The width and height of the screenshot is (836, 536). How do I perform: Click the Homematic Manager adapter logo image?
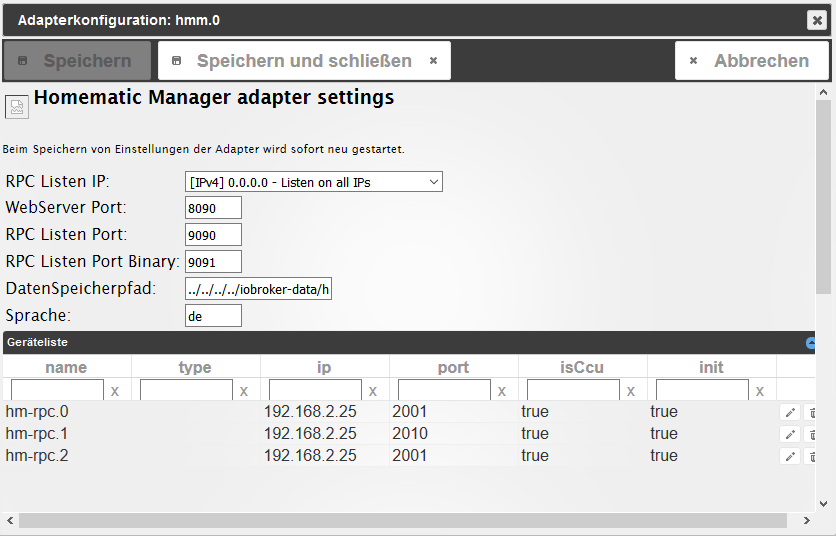(x=17, y=107)
